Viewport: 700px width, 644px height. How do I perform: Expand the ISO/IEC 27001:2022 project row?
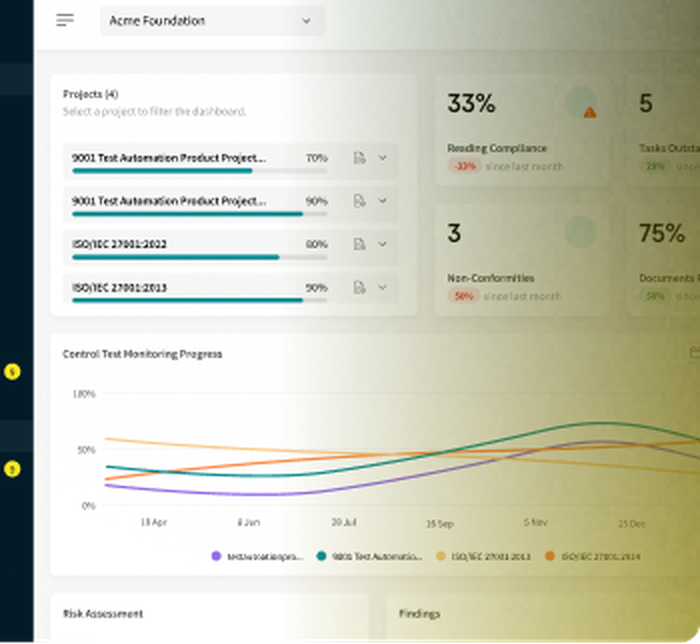pyautogui.click(x=383, y=244)
